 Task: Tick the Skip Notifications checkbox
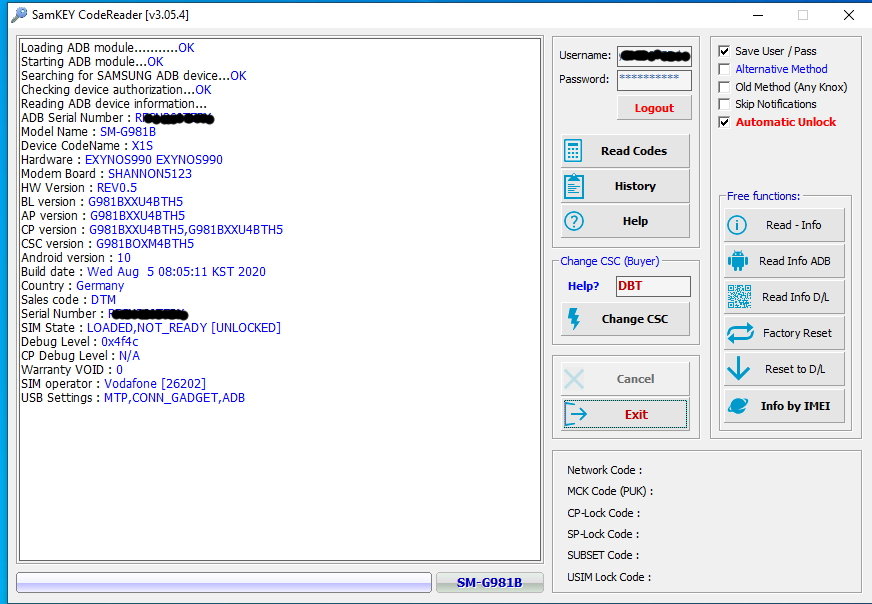pos(724,104)
